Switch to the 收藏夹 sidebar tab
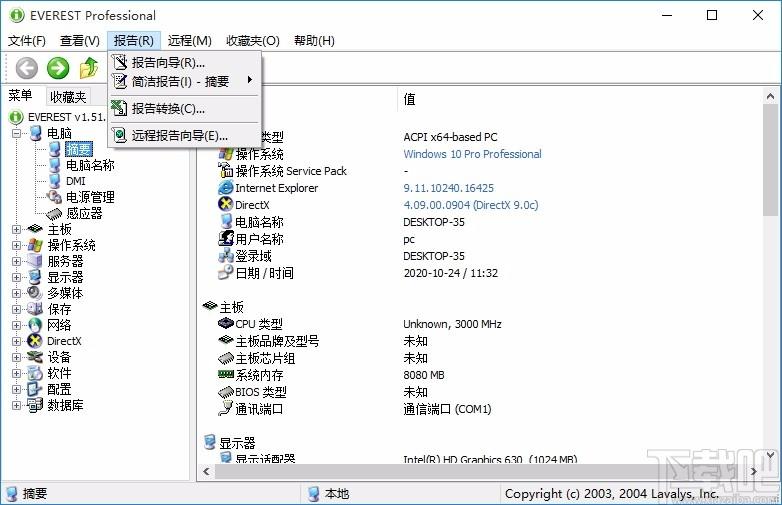Image resolution: width=782 pixels, height=505 pixels. 68,97
